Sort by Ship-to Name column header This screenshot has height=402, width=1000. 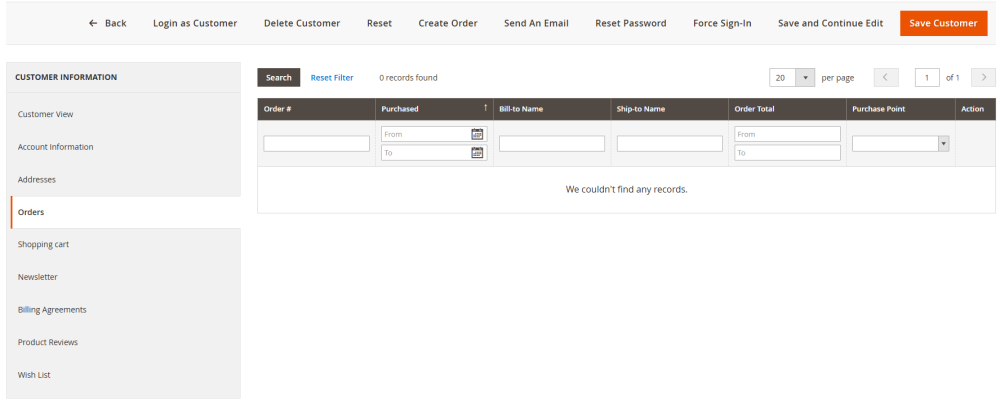coord(670,109)
